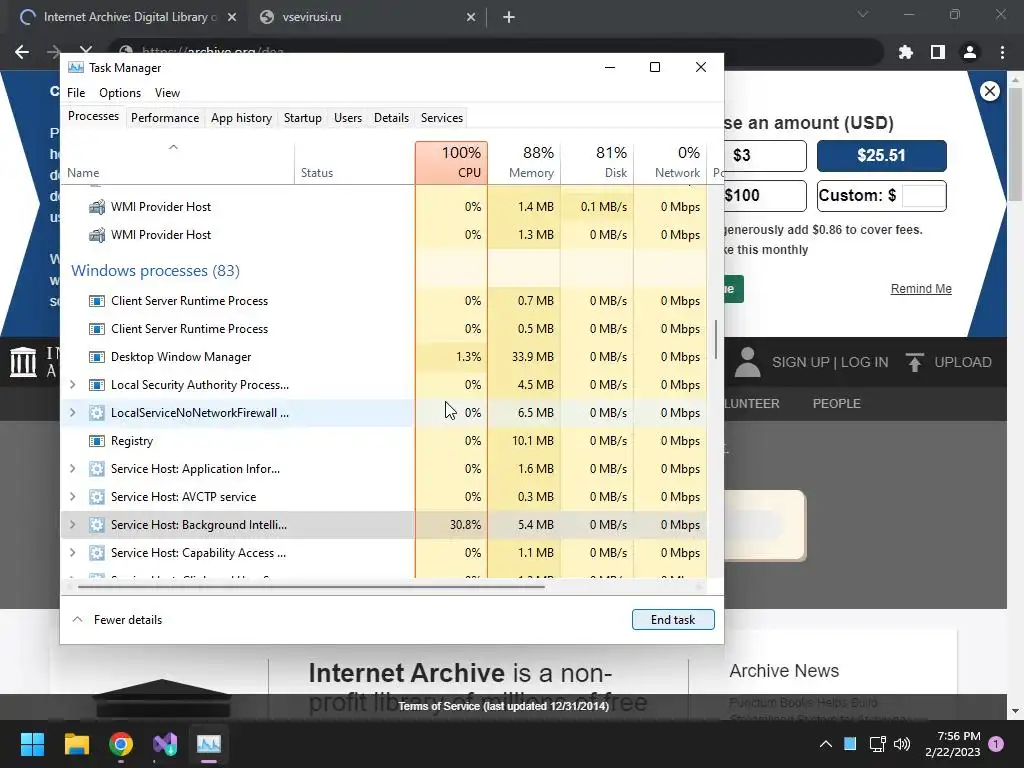1024x768 pixels.
Task: Click the user silhouette icon near Sign Up
Action: point(748,362)
